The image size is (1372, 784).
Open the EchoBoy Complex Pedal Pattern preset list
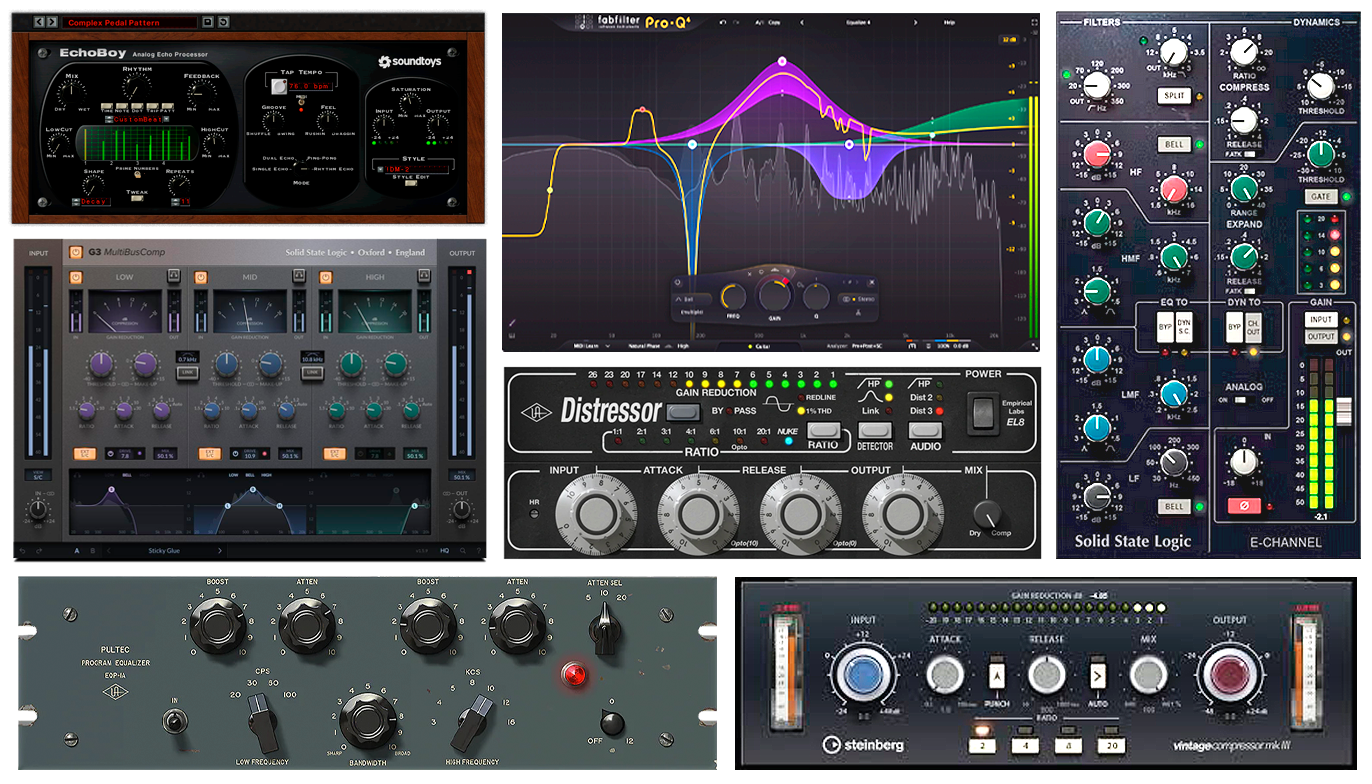tap(128, 22)
